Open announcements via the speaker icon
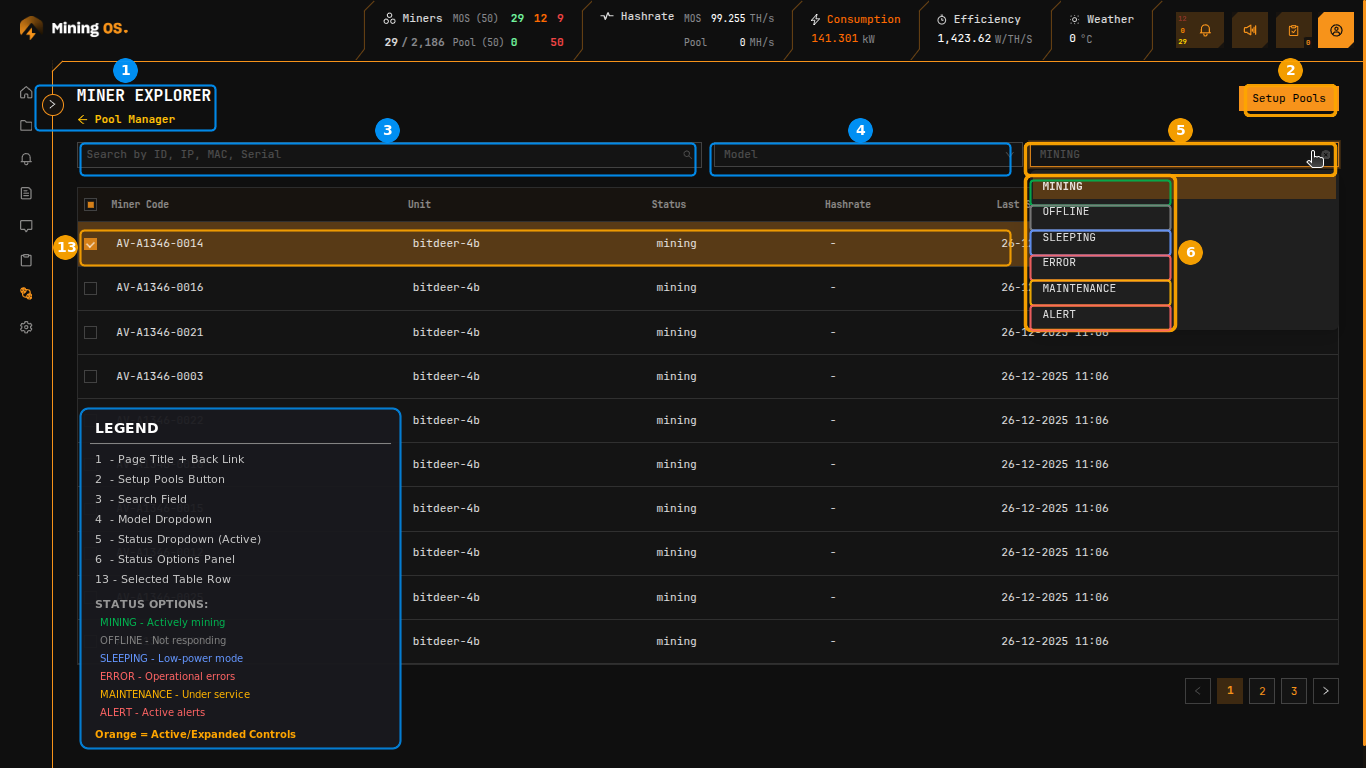This screenshot has width=1366, height=768. coord(1249,29)
